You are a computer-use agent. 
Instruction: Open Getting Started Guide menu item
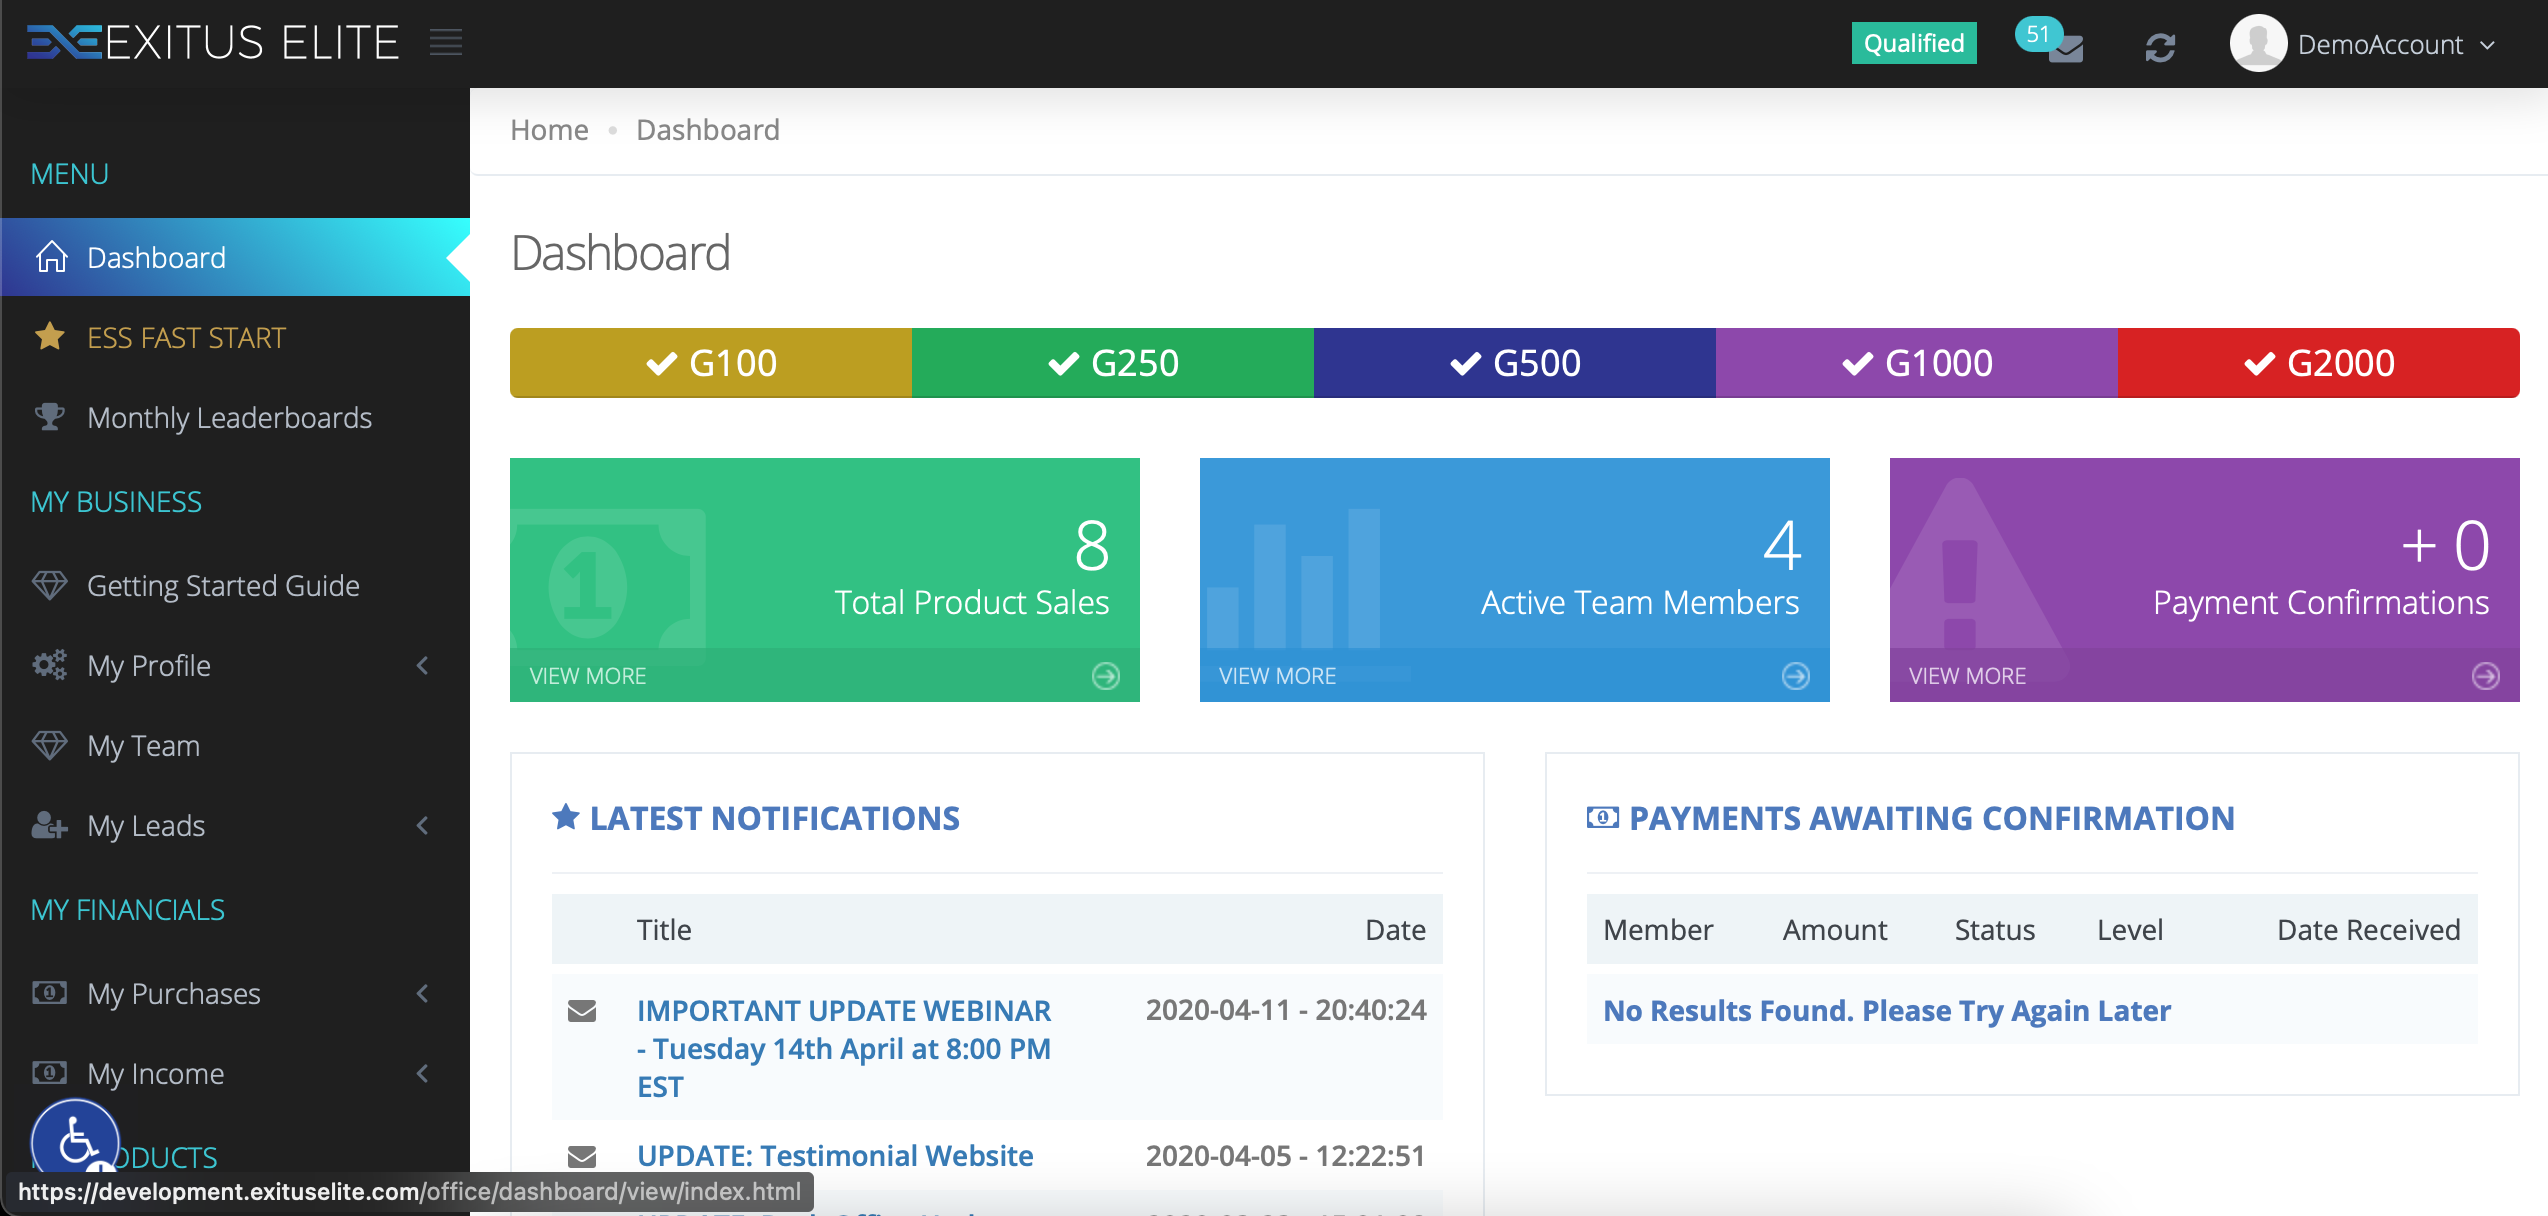[x=236, y=585]
